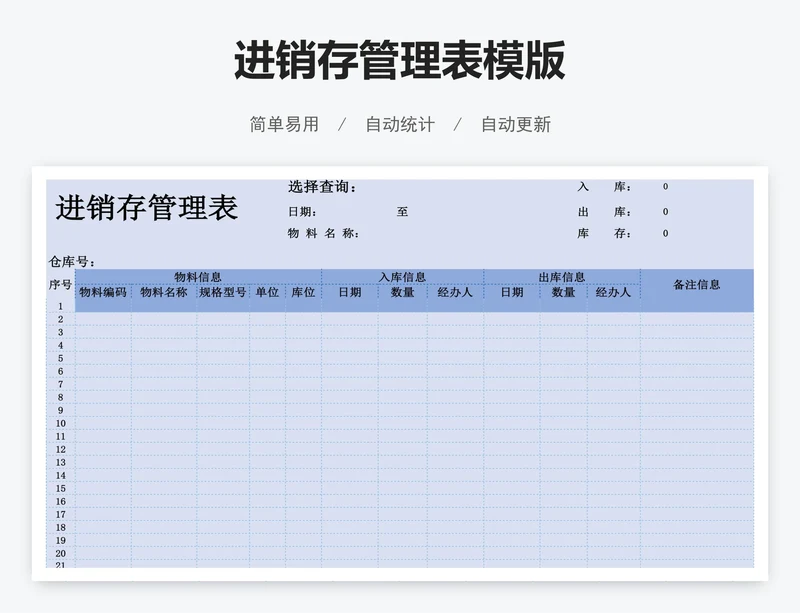Select the 物料名称 column header in the table
The image size is (800, 613).
point(164,292)
